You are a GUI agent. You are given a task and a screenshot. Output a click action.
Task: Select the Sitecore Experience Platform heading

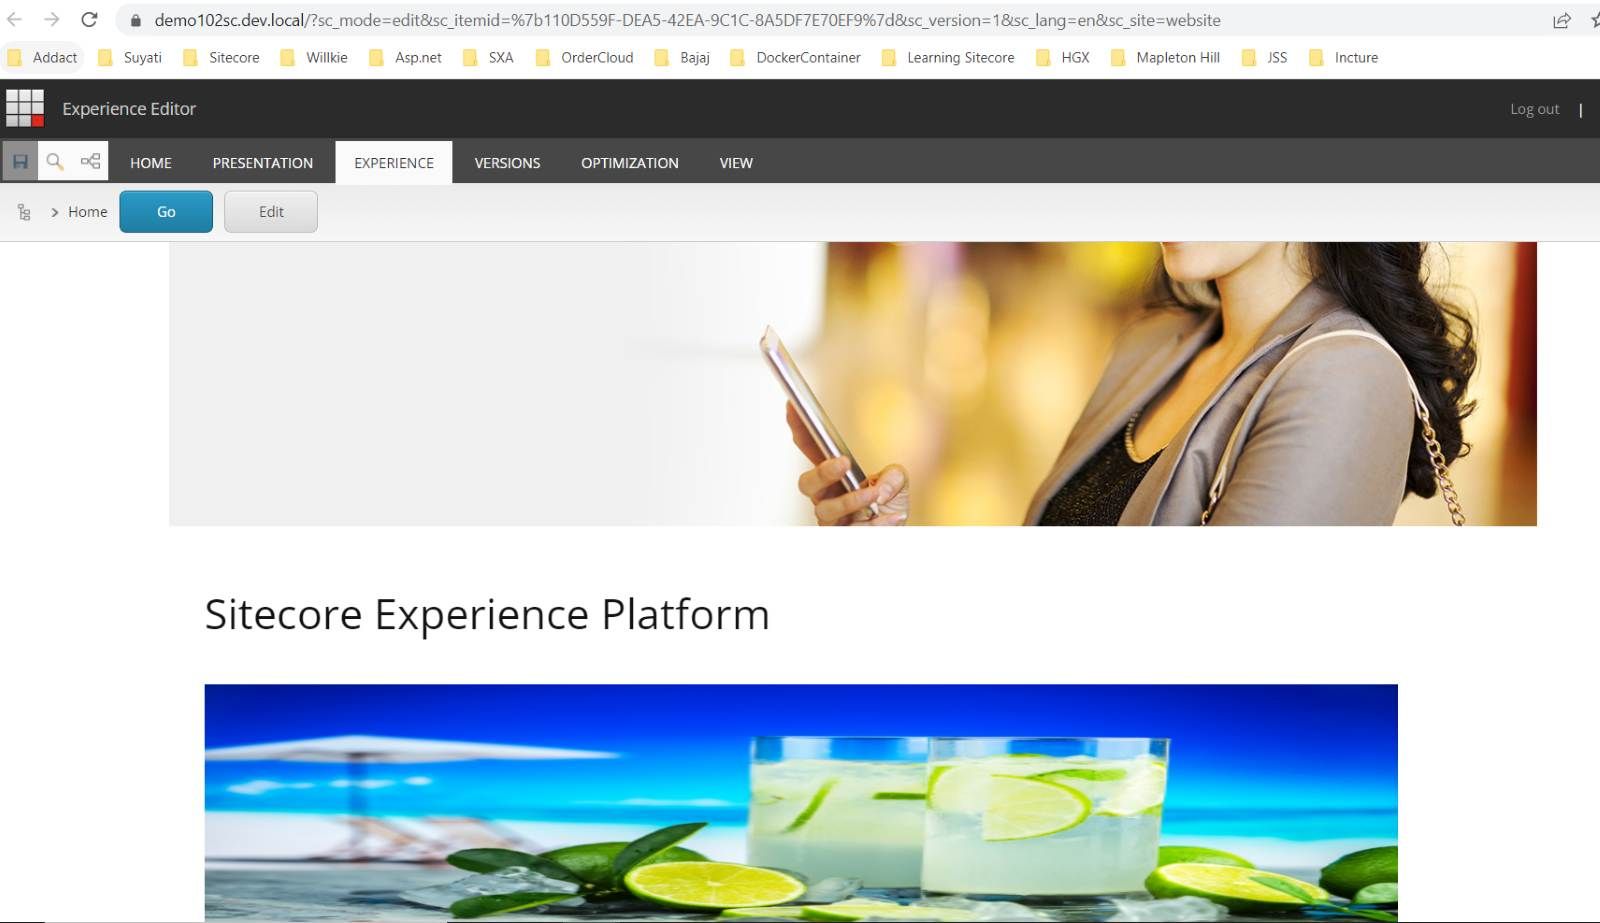pos(487,614)
